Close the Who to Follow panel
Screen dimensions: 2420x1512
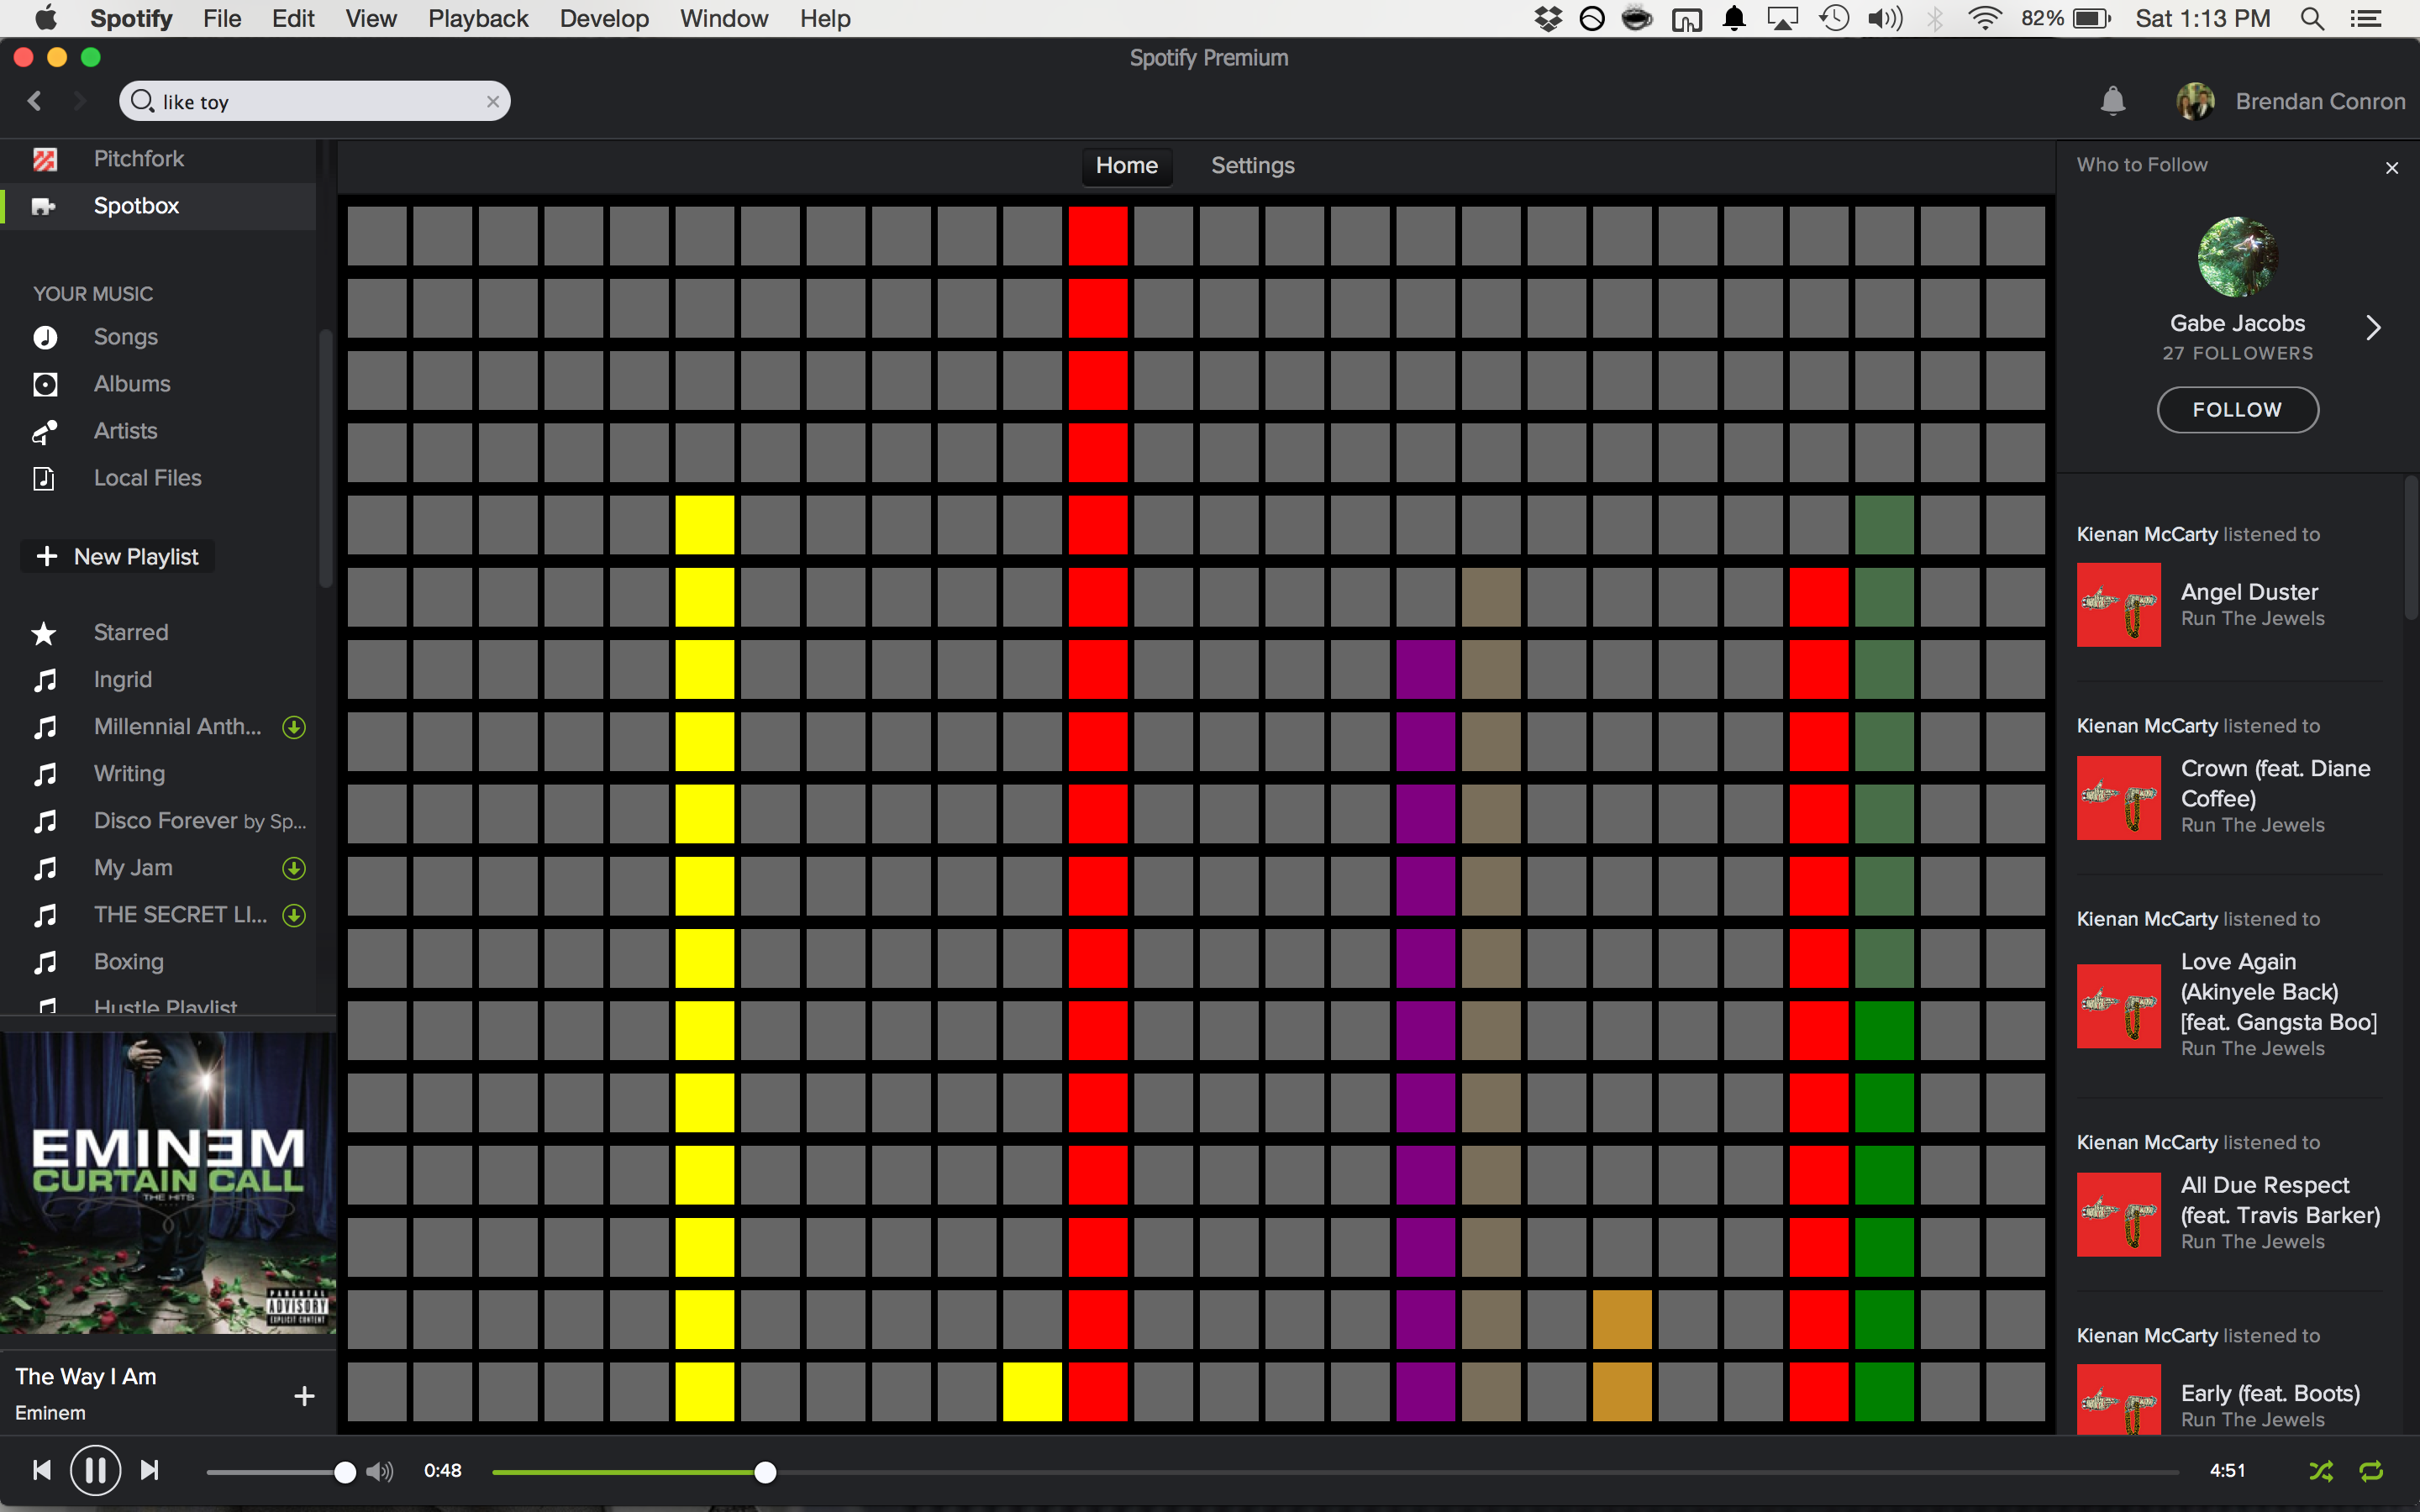point(2391,168)
